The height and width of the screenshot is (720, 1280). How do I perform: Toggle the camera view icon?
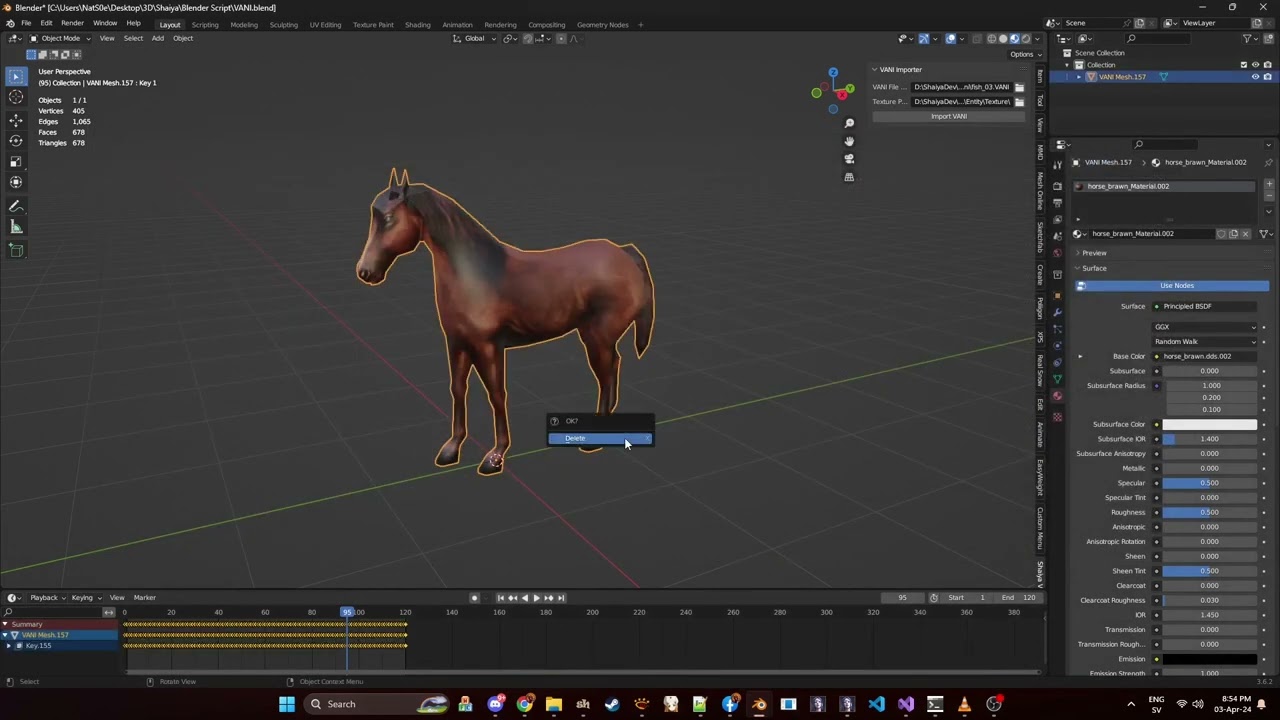[x=849, y=159]
